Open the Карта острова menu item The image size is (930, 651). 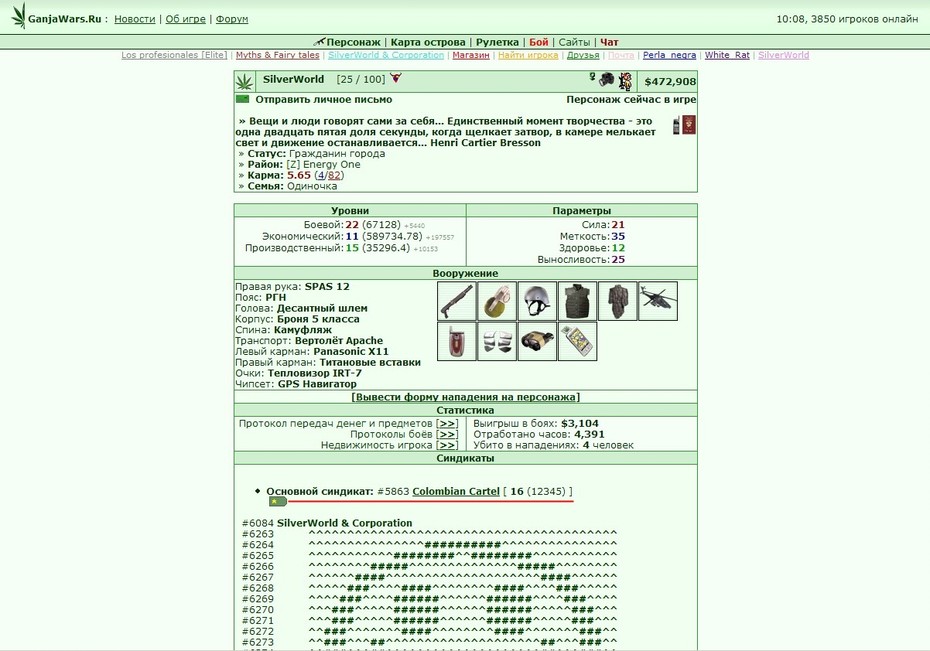tap(428, 42)
